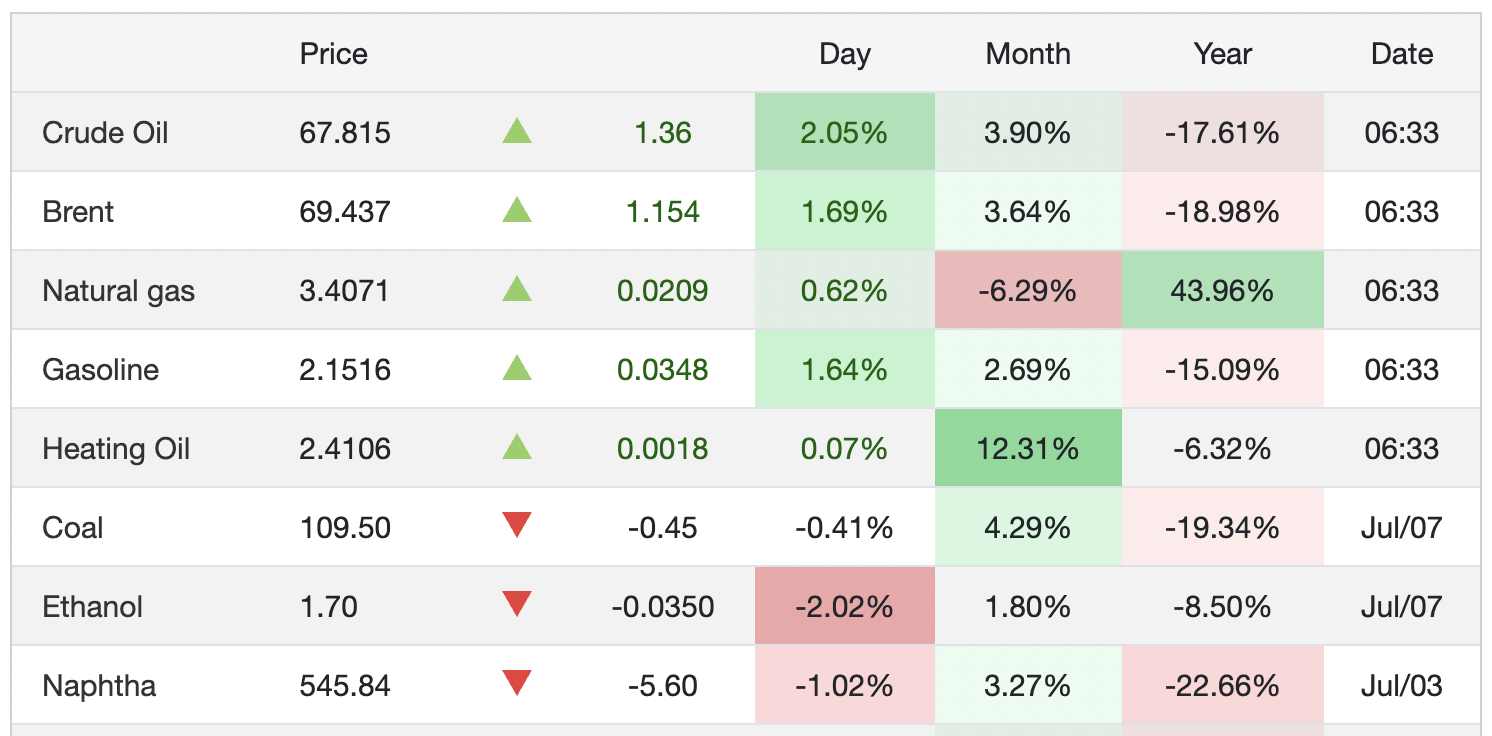Click the Naphtha red down arrow

coord(517,683)
